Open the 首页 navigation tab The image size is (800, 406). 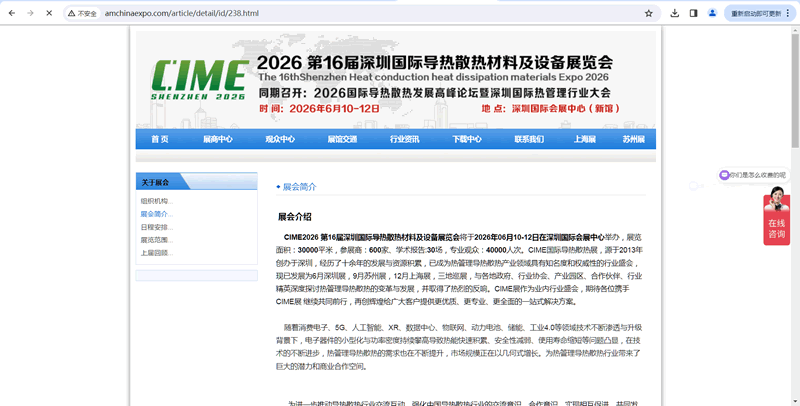[160, 139]
